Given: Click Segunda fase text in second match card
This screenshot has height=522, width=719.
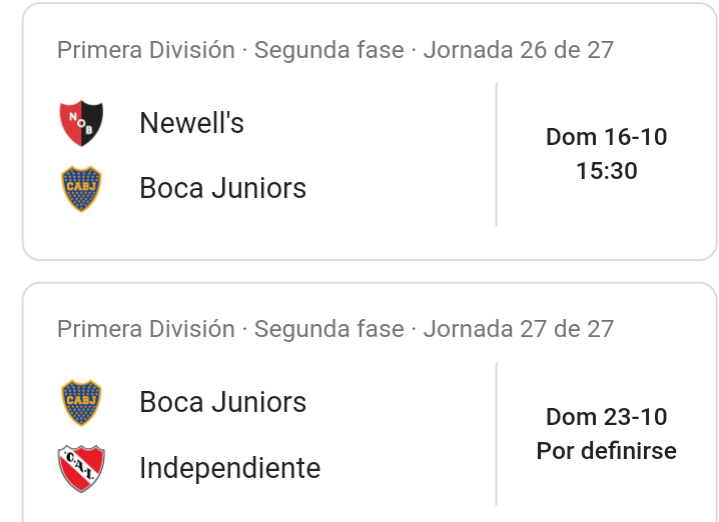Looking at the screenshot, I should 329,329.
